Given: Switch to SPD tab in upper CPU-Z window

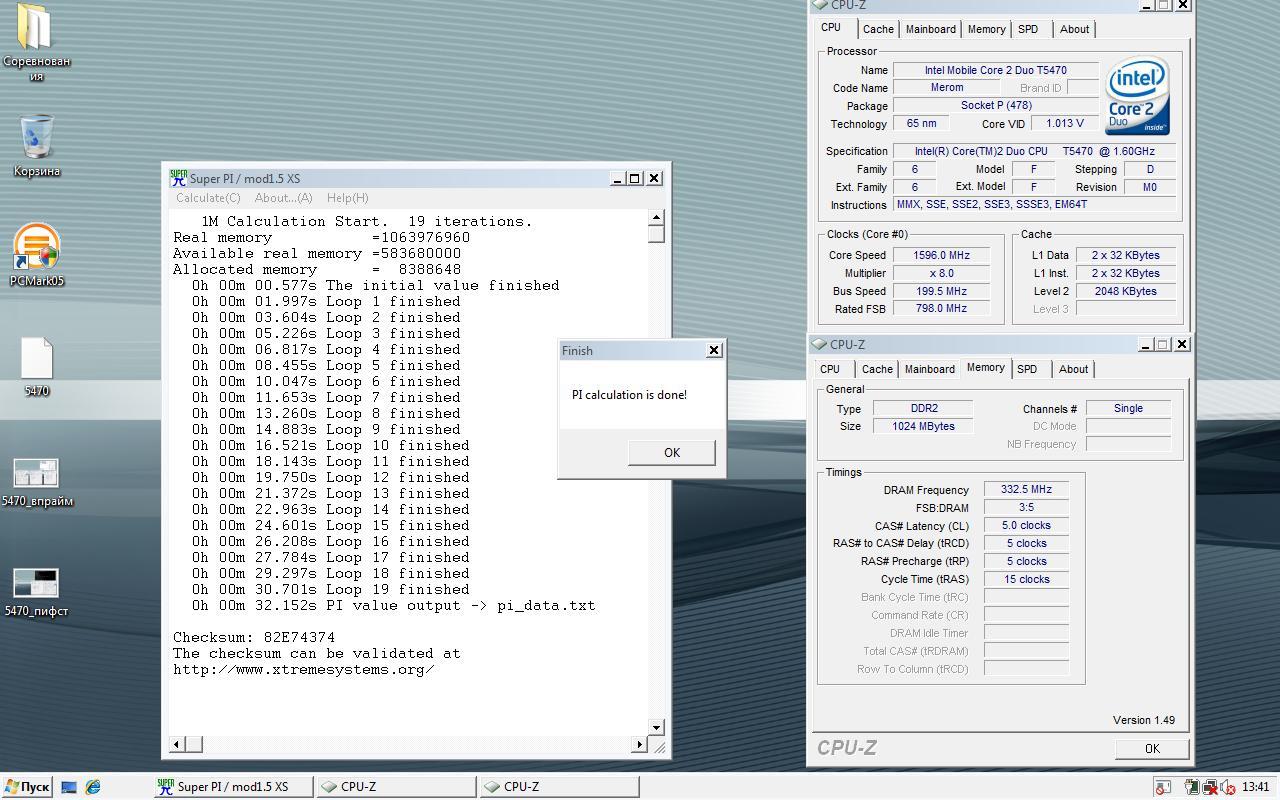Looking at the screenshot, I should (x=1028, y=29).
